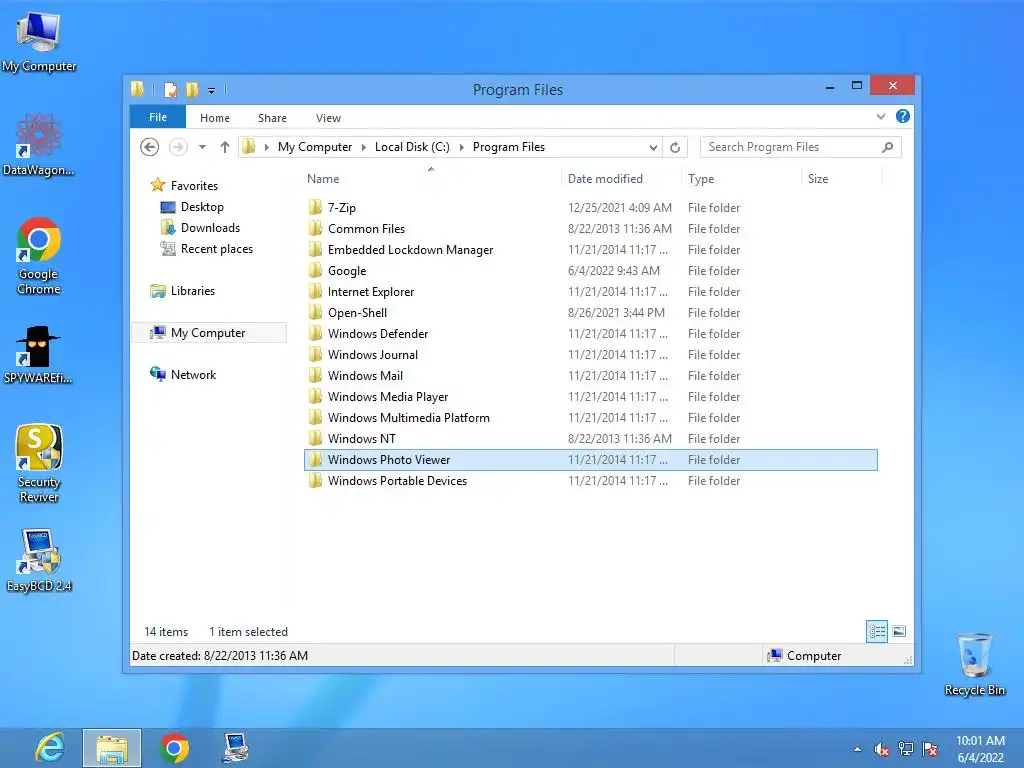Expand the arrow after My Computer breadcrumb
1024x768 pixels.
pyautogui.click(x=364, y=148)
